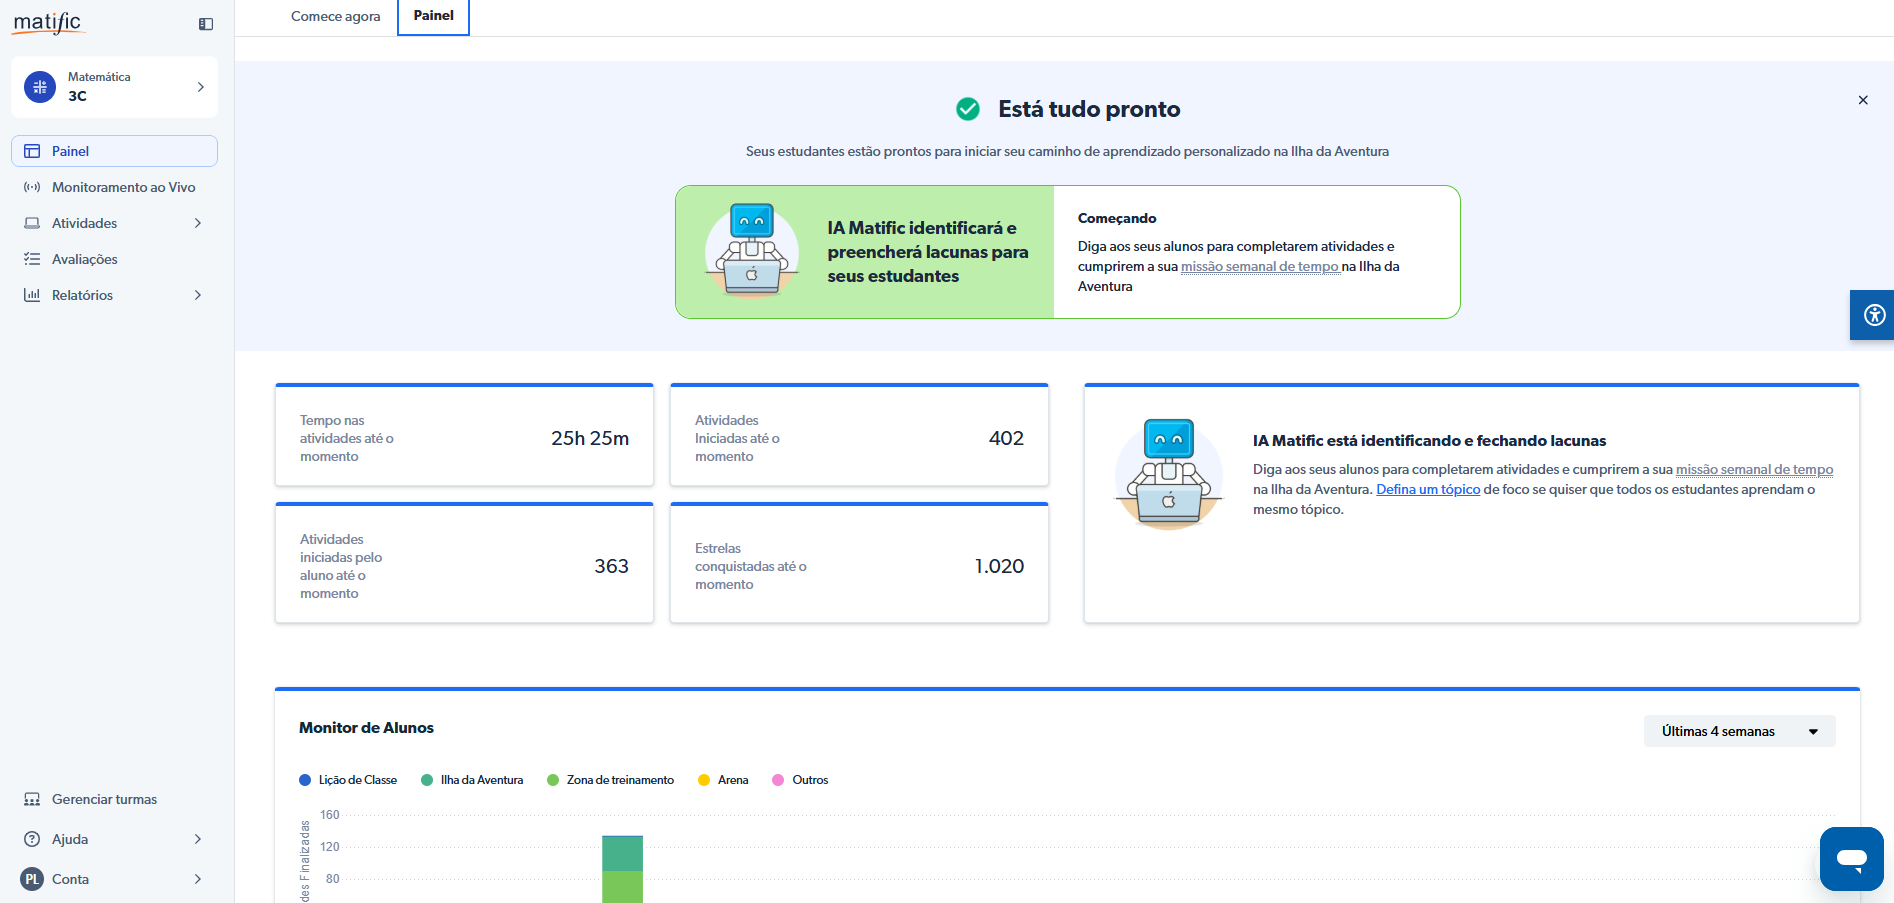Open the Matemática 3C class selector
Viewport: 1894px width, 903px height.
pyautogui.click(x=114, y=87)
